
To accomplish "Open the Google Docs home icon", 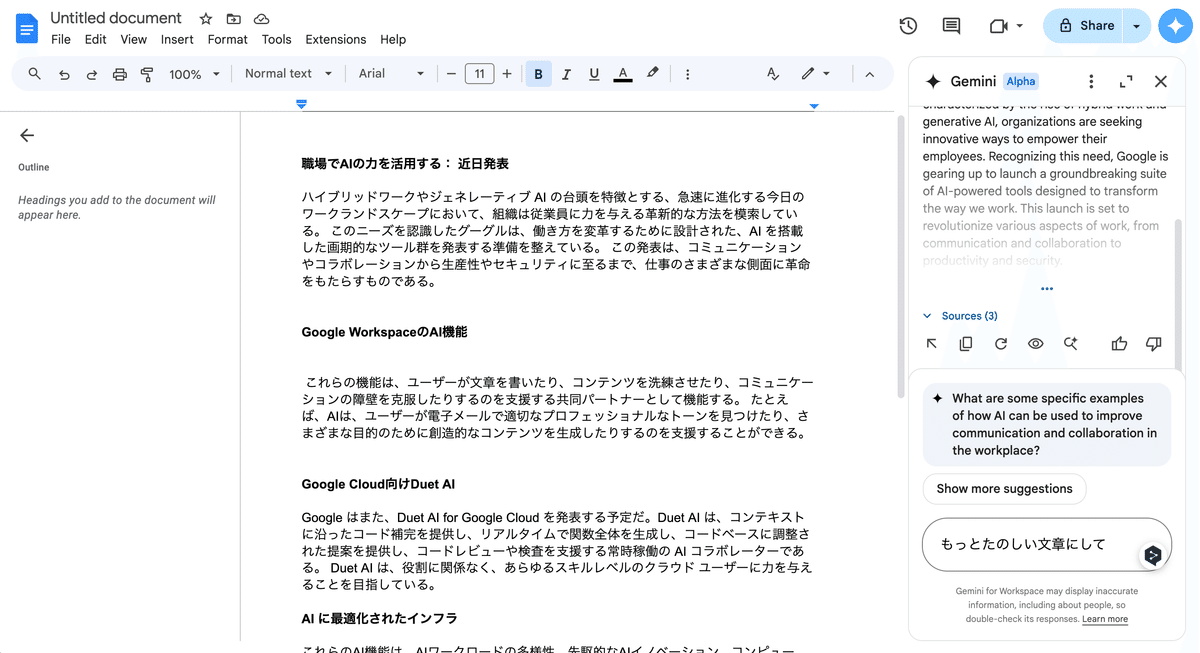I will point(27,27).
